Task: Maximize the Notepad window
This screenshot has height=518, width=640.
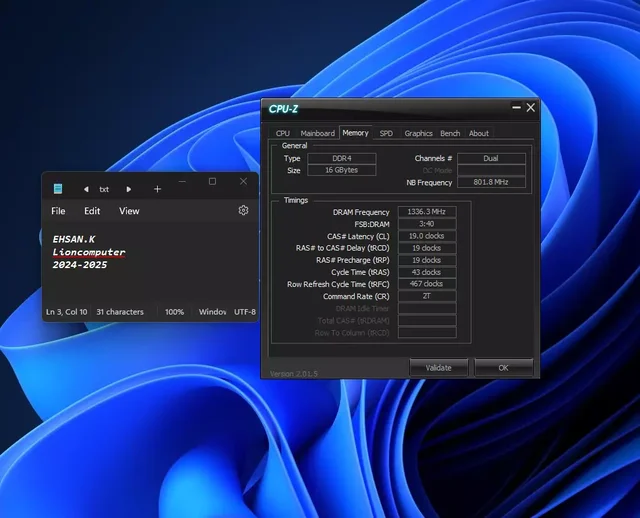Action: (x=212, y=182)
